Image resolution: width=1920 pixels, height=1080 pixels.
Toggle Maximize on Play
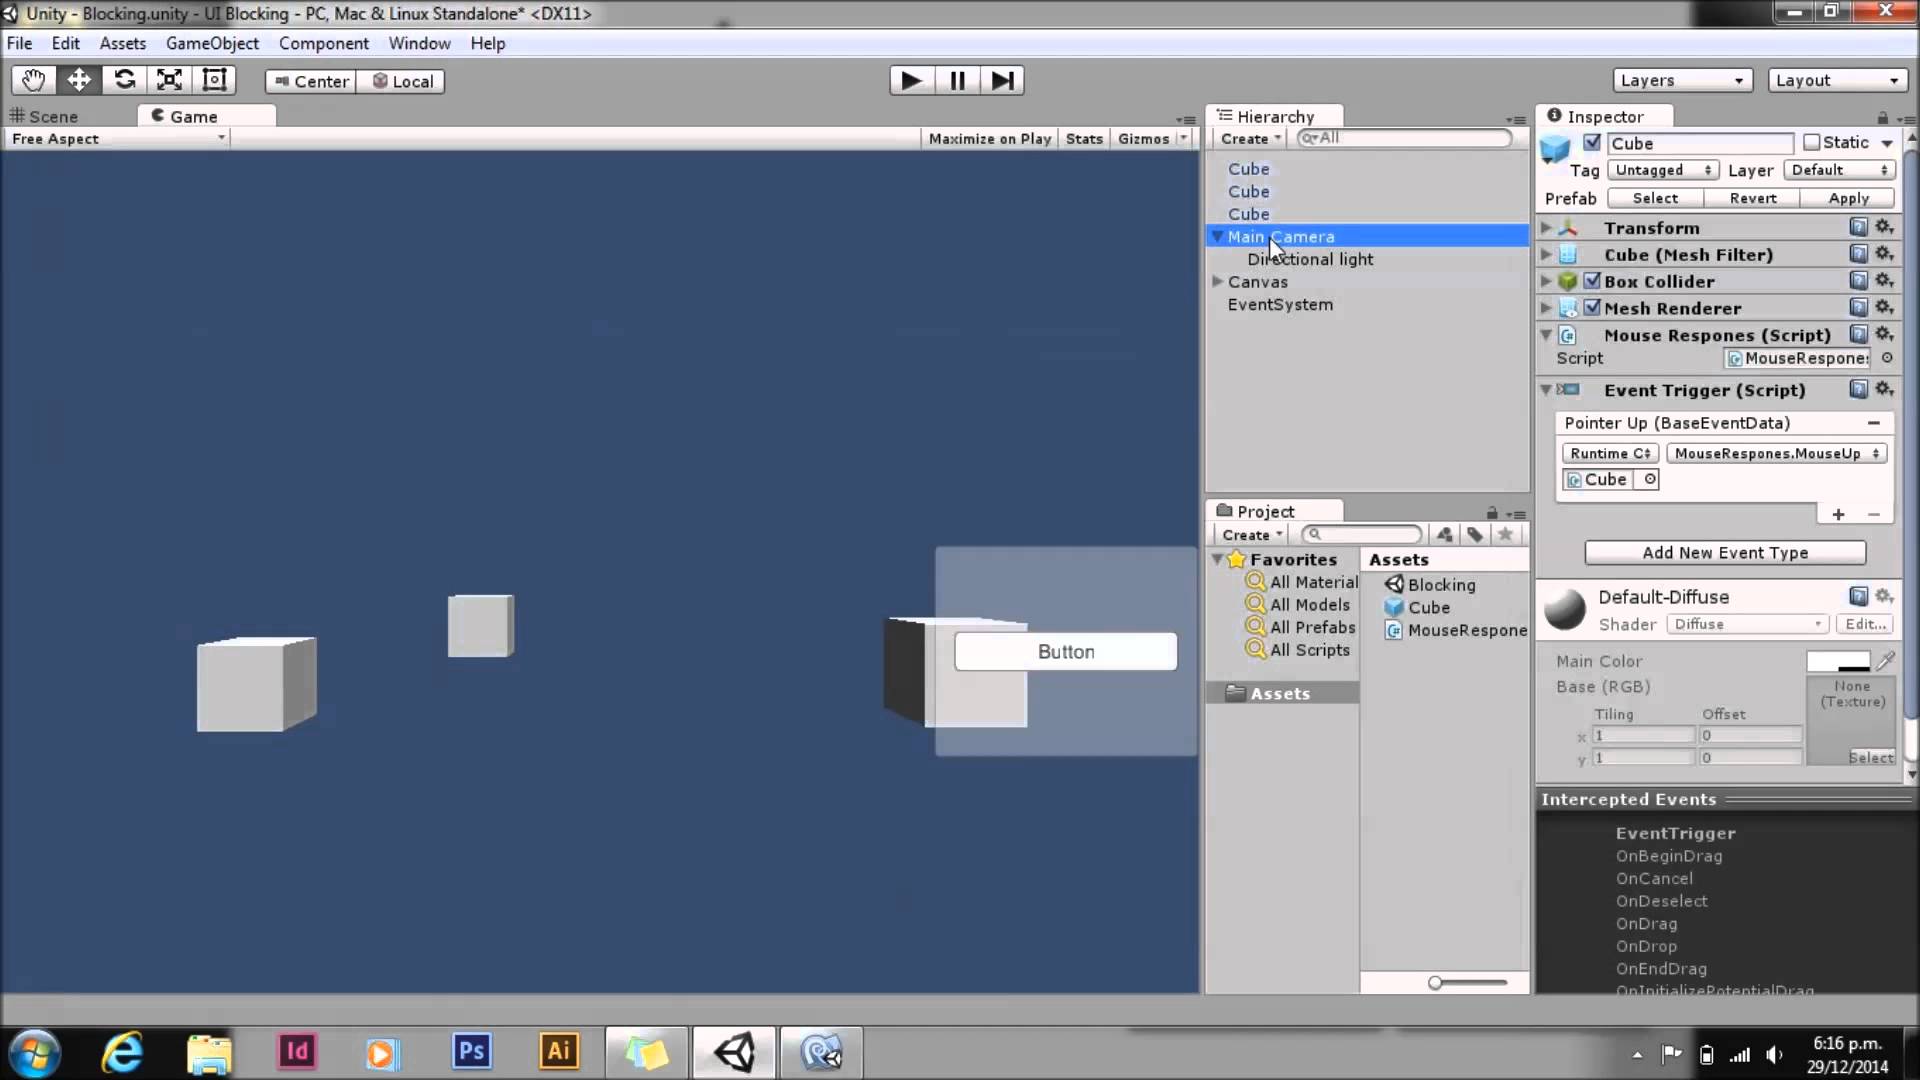point(989,139)
